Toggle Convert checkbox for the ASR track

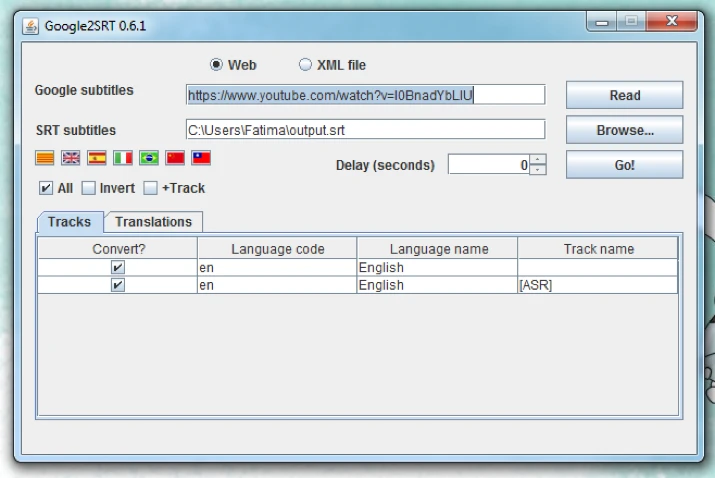118,285
